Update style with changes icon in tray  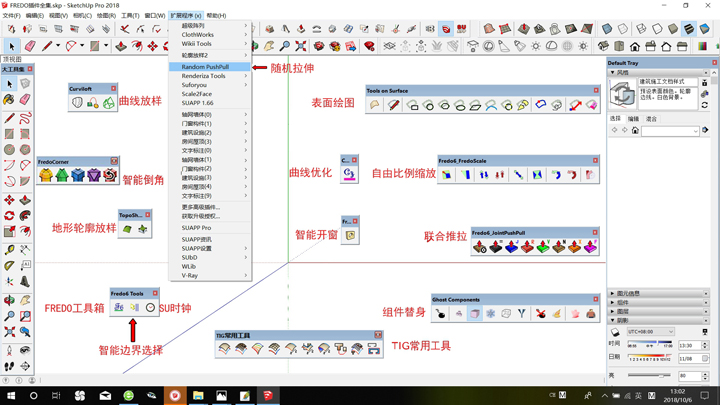pyautogui.click(x=705, y=105)
